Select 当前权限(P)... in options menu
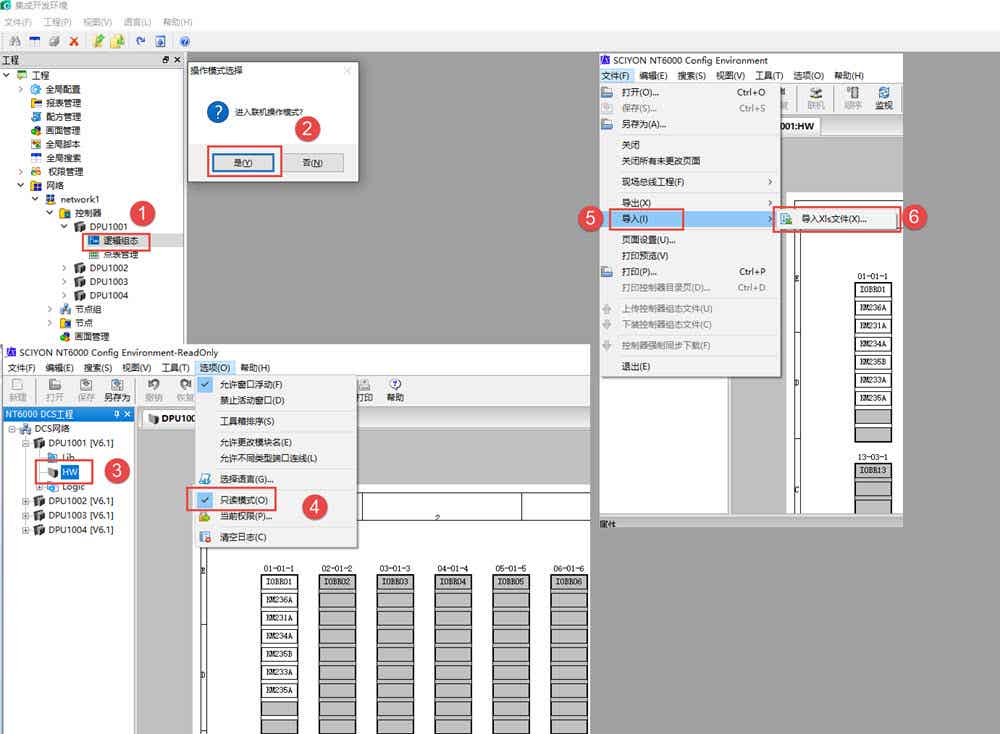The width and height of the screenshot is (1000, 734). click(246, 516)
